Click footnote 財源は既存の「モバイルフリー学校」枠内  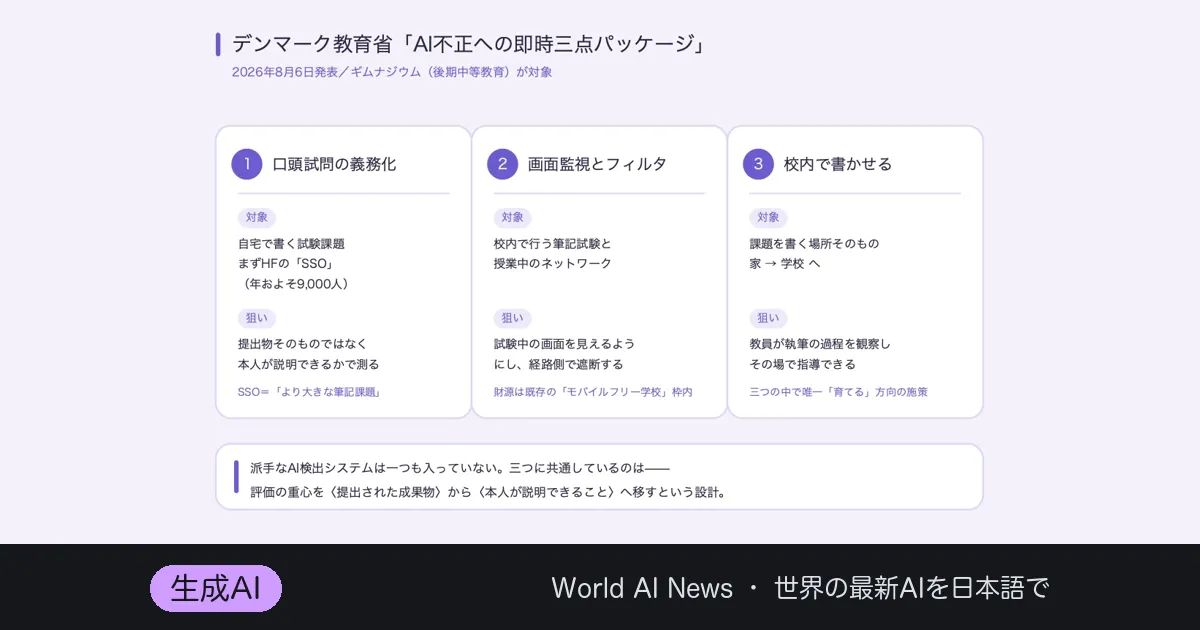pyautogui.click(x=593, y=392)
